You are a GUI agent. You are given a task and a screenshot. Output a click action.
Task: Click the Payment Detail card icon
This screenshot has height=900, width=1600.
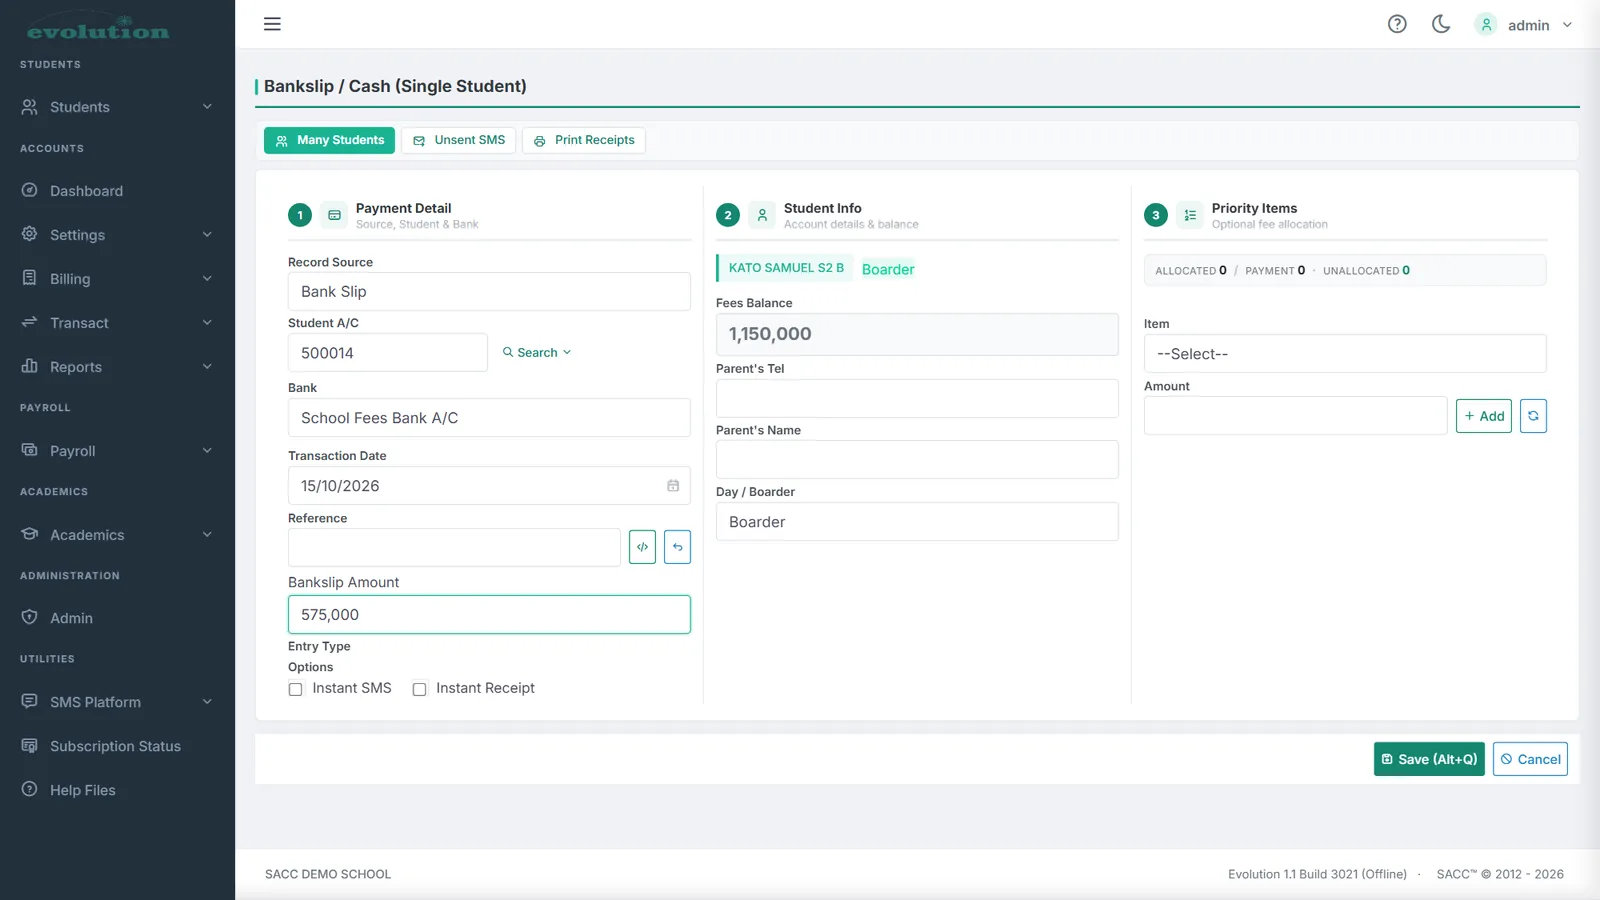(x=335, y=215)
